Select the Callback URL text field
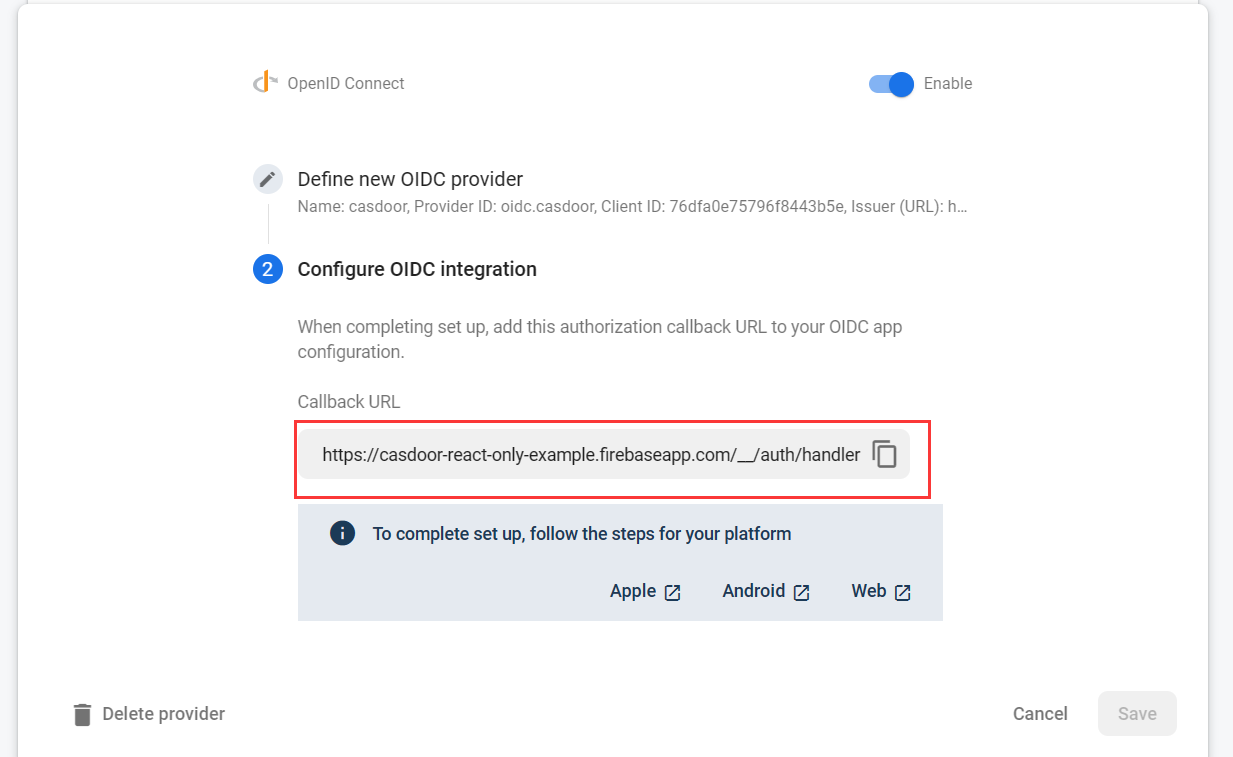1233x757 pixels. pos(590,454)
